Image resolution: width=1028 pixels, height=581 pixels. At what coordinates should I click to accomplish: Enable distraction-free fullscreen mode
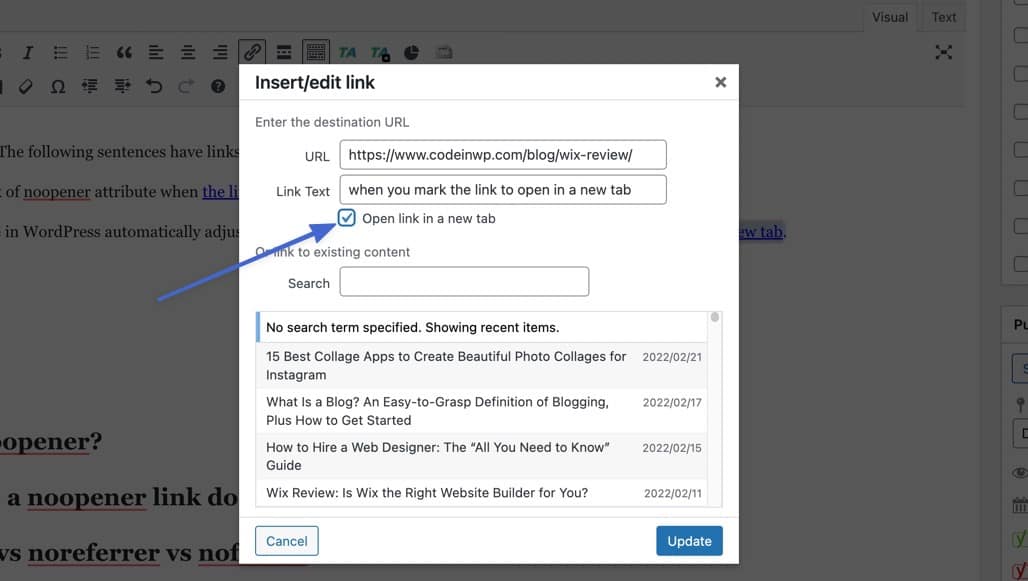tap(943, 52)
